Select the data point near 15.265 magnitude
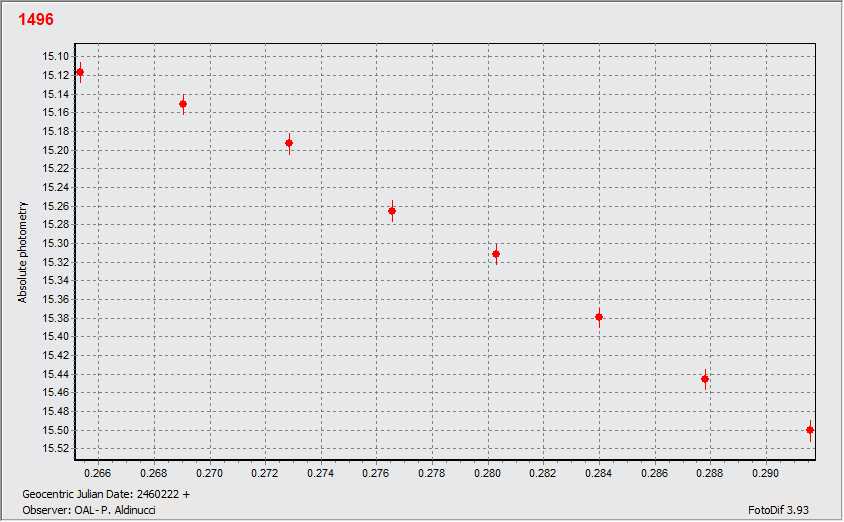The width and height of the screenshot is (844, 522). 392,211
